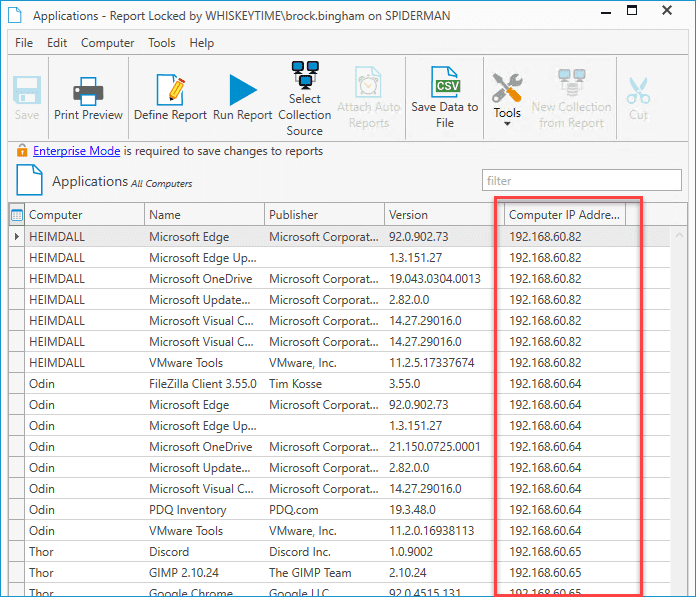Click the Attach Auto Reports clock icon

coord(368,82)
